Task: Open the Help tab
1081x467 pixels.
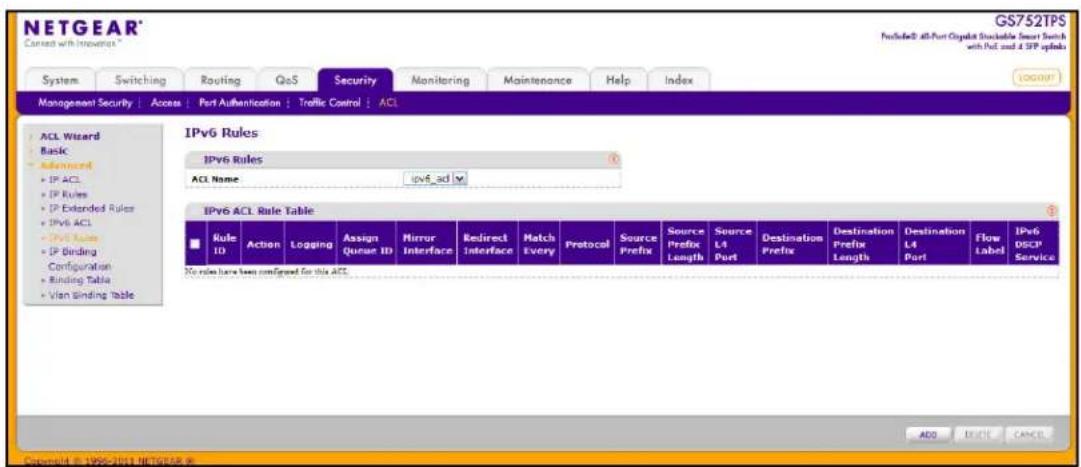Action: tap(618, 80)
